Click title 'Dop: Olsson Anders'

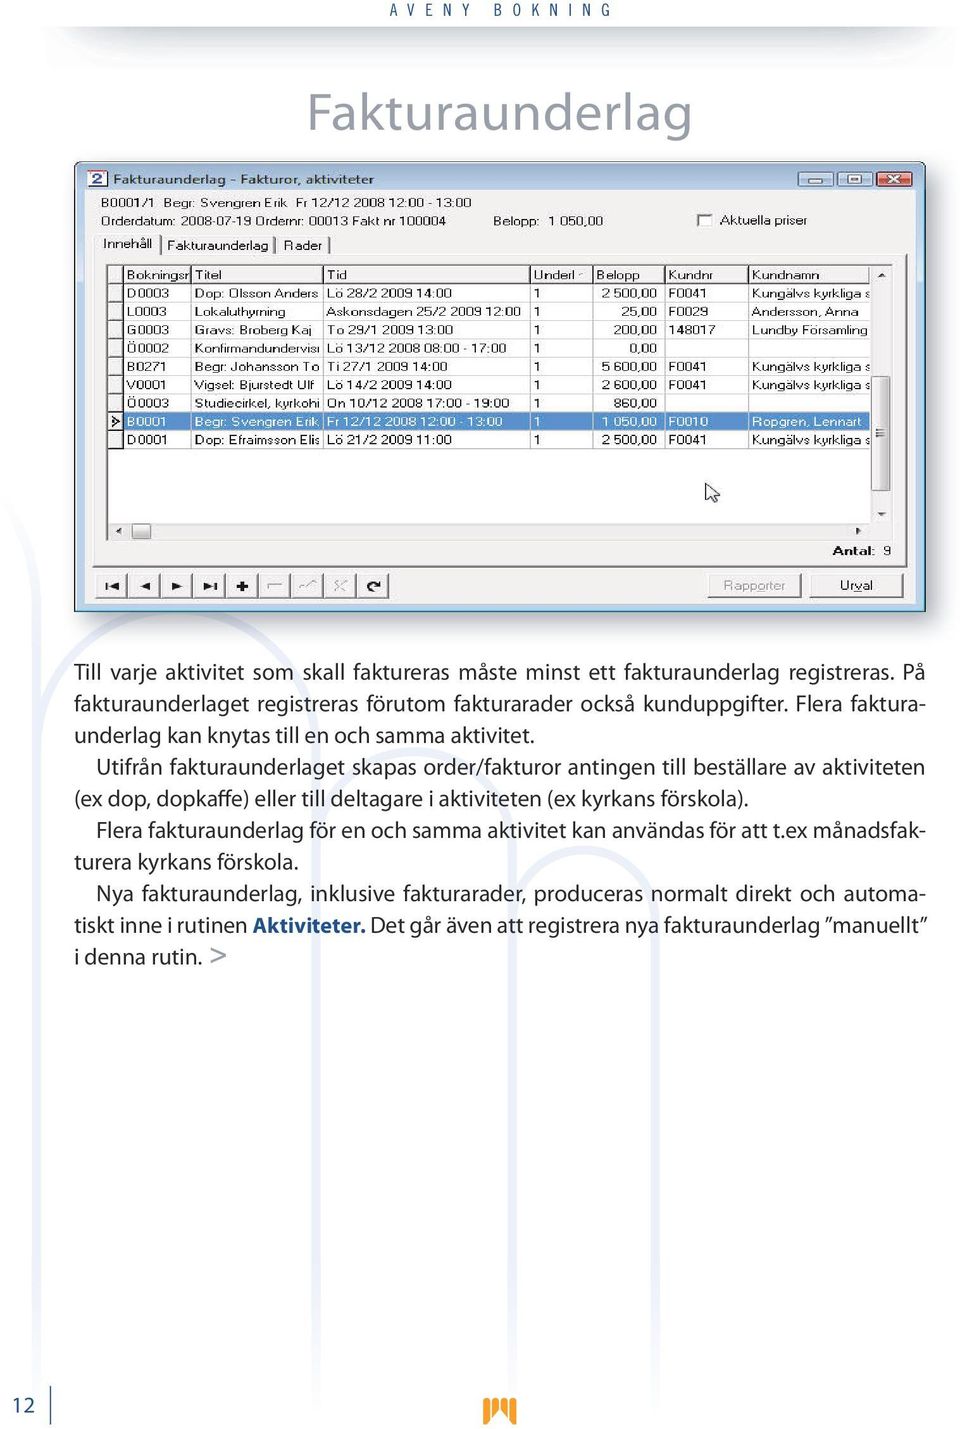(x=257, y=293)
